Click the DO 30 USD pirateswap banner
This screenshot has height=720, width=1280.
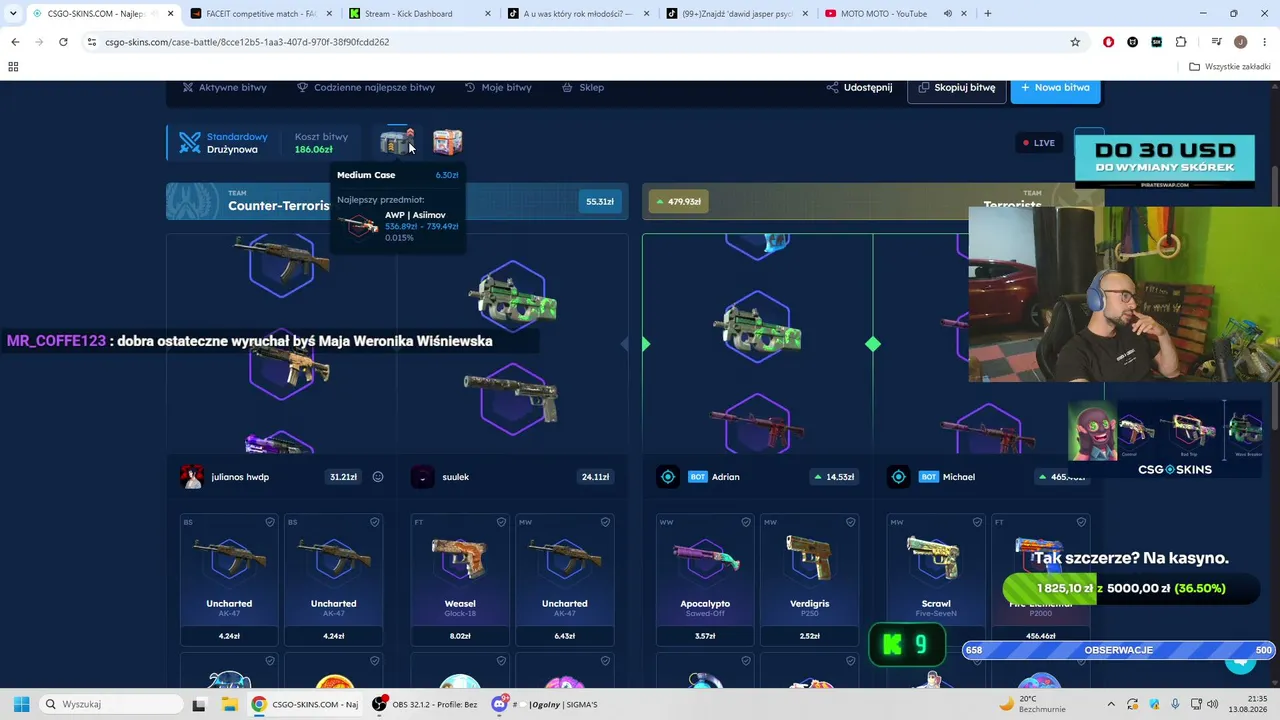coord(1165,160)
